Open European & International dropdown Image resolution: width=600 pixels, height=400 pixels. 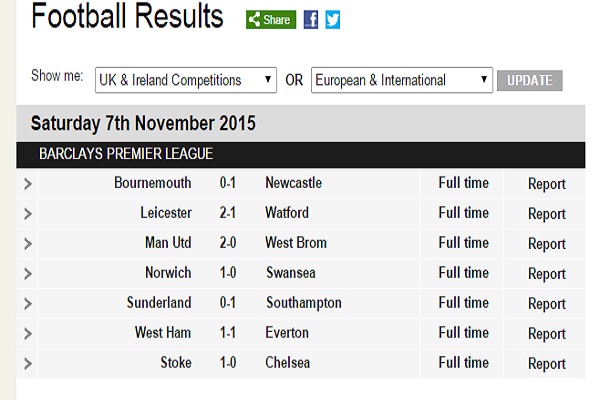[402, 80]
